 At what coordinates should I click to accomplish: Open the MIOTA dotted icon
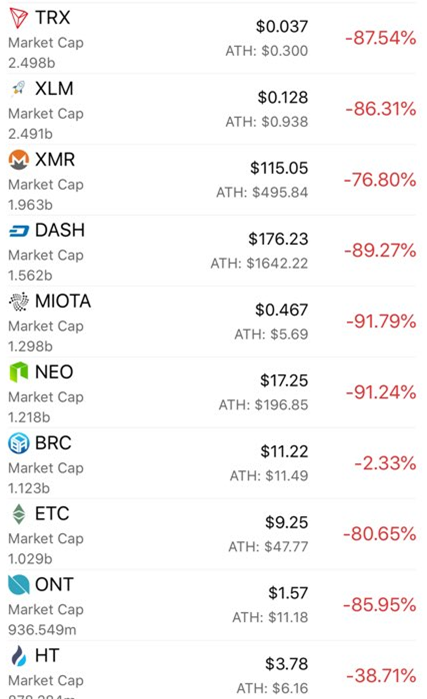[19, 301]
